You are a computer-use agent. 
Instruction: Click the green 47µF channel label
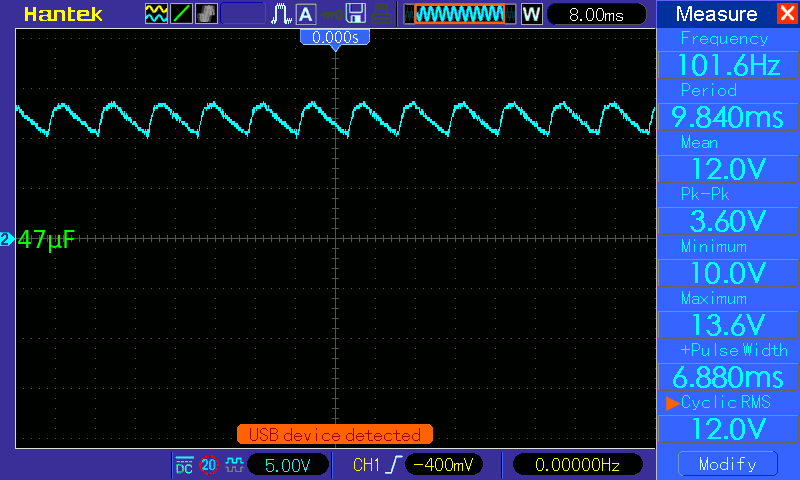click(x=46, y=240)
